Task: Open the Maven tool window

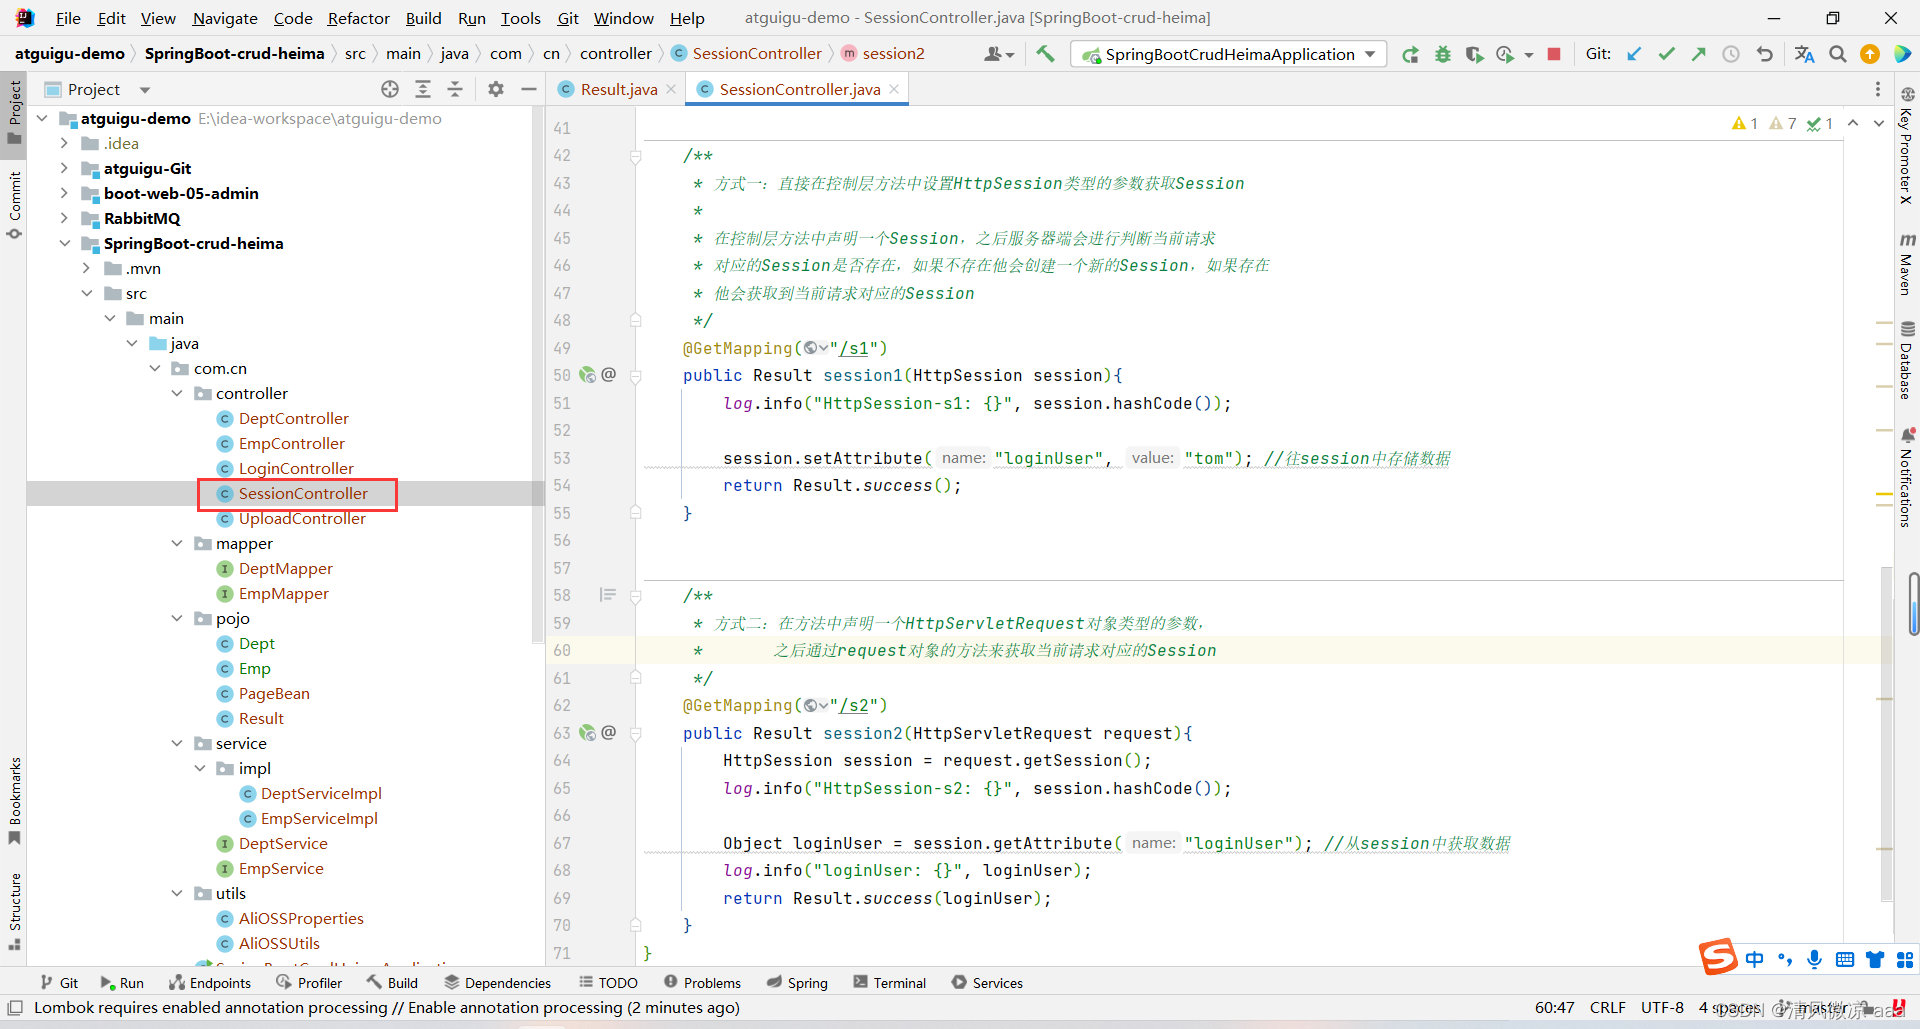Action: pyautogui.click(x=1907, y=264)
